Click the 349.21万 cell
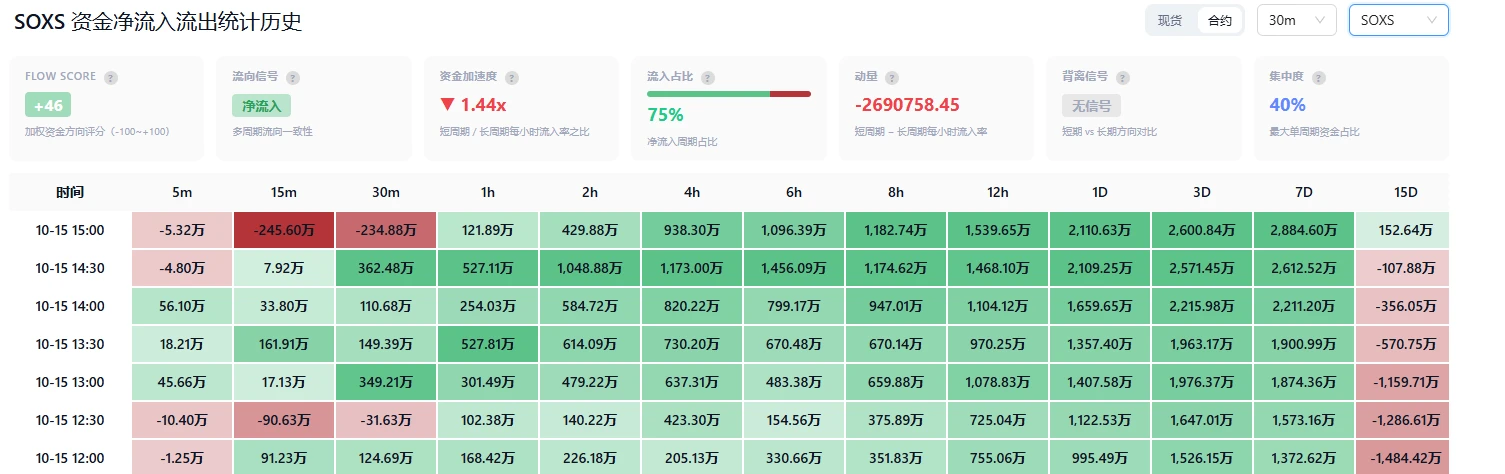This screenshot has height=474, width=1505. [386, 382]
